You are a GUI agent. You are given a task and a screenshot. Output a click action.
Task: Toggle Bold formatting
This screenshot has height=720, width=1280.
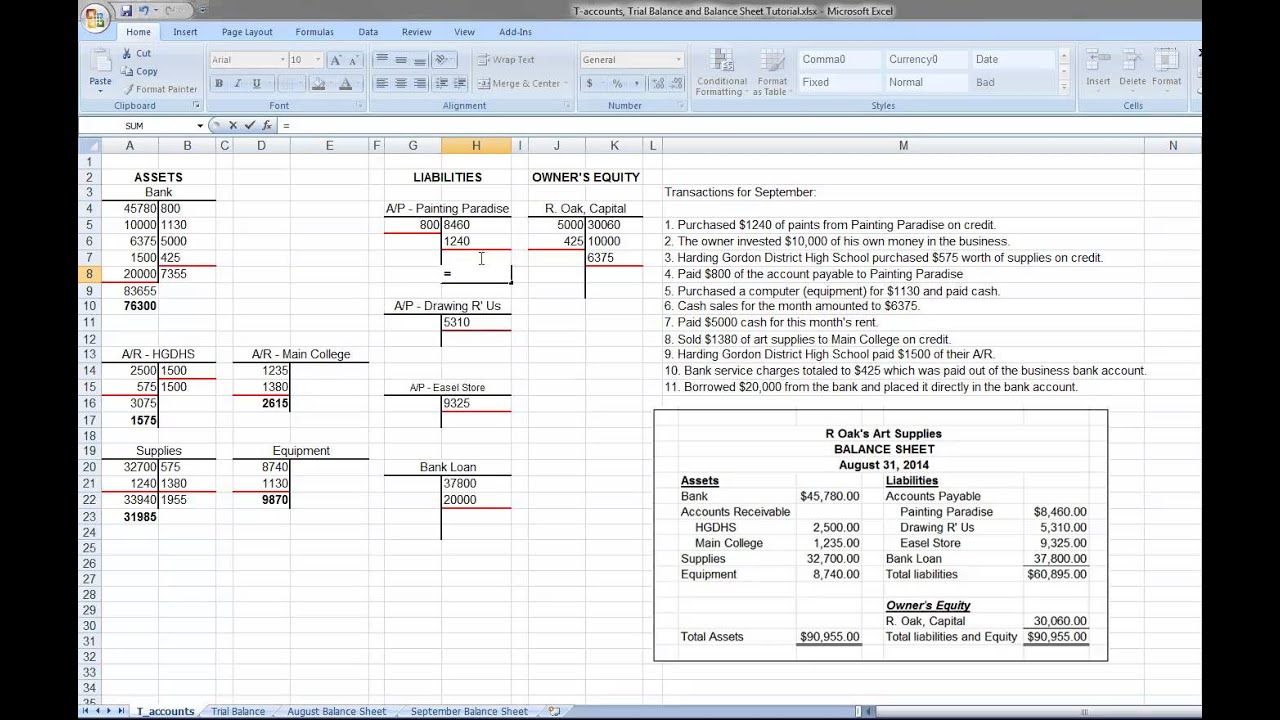[x=219, y=84]
